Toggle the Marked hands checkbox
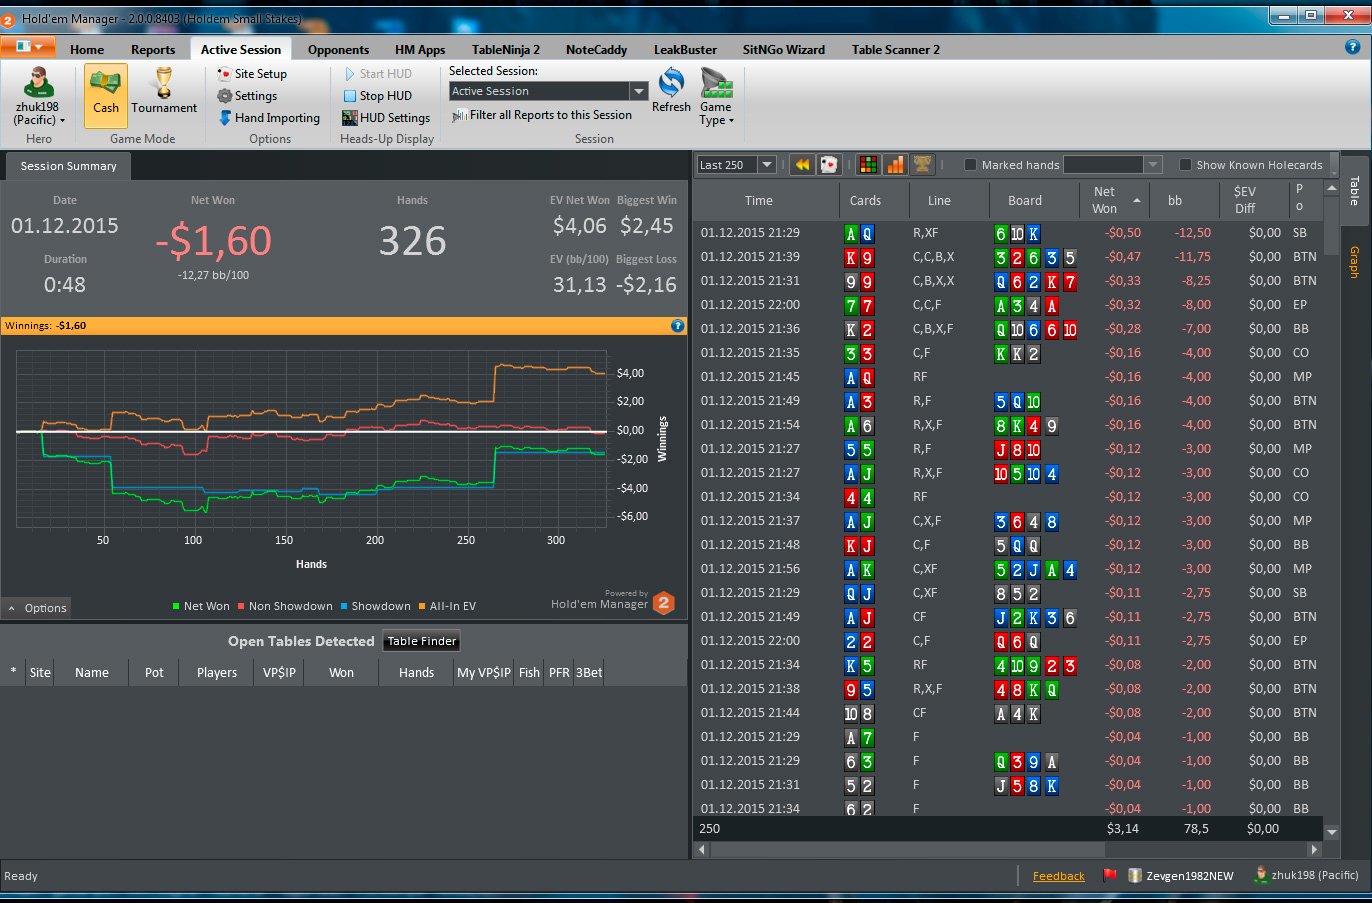The image size is (1372, 903). [x=970, y=165]
